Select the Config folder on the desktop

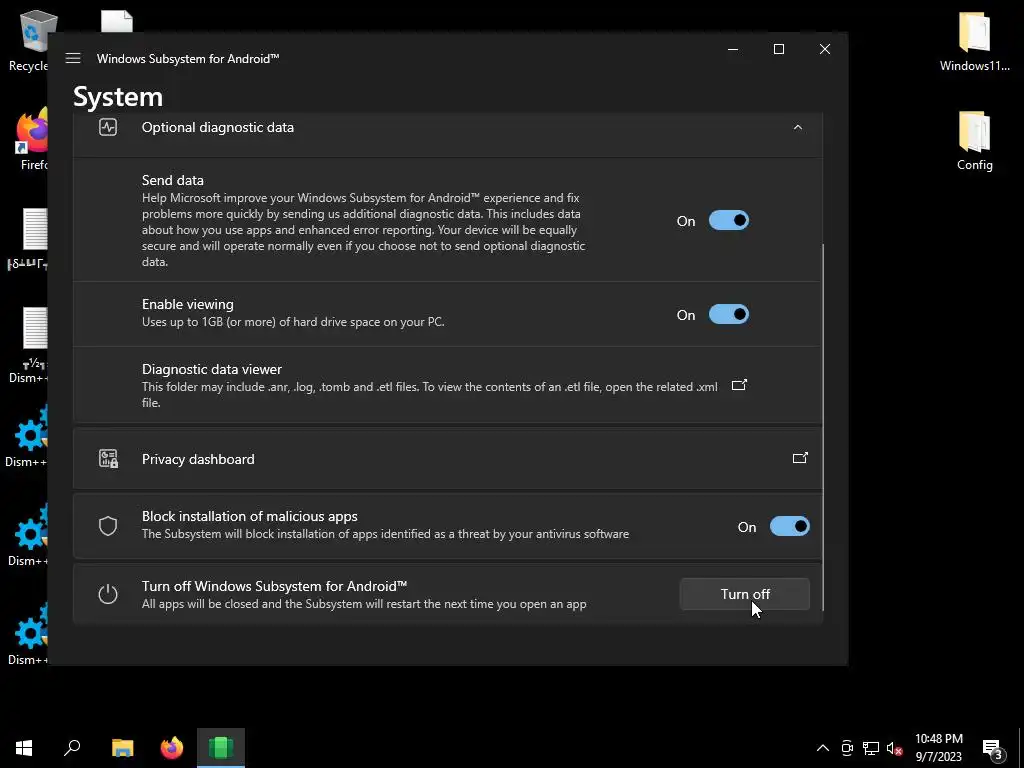974,140
